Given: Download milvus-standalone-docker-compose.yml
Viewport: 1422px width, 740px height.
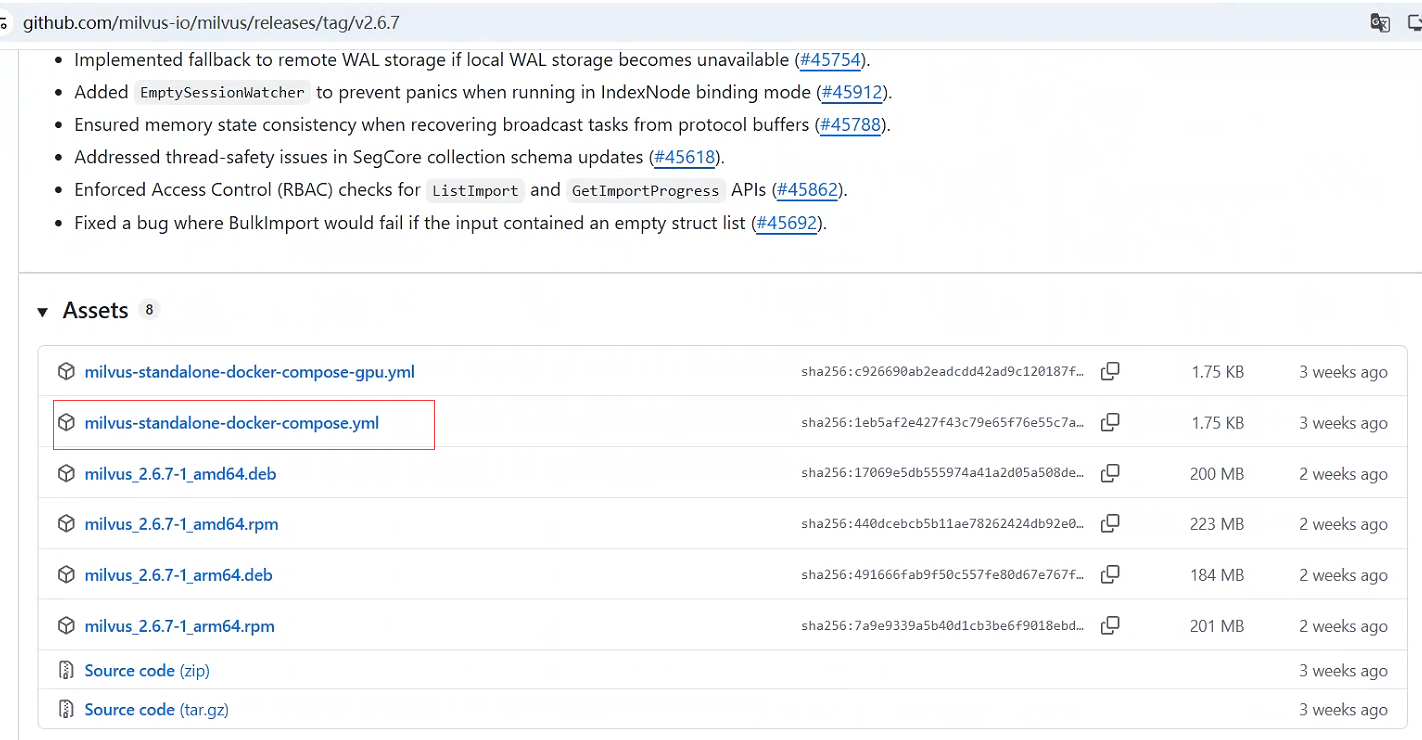Looking at the screenshot, I should coord(231,423).
